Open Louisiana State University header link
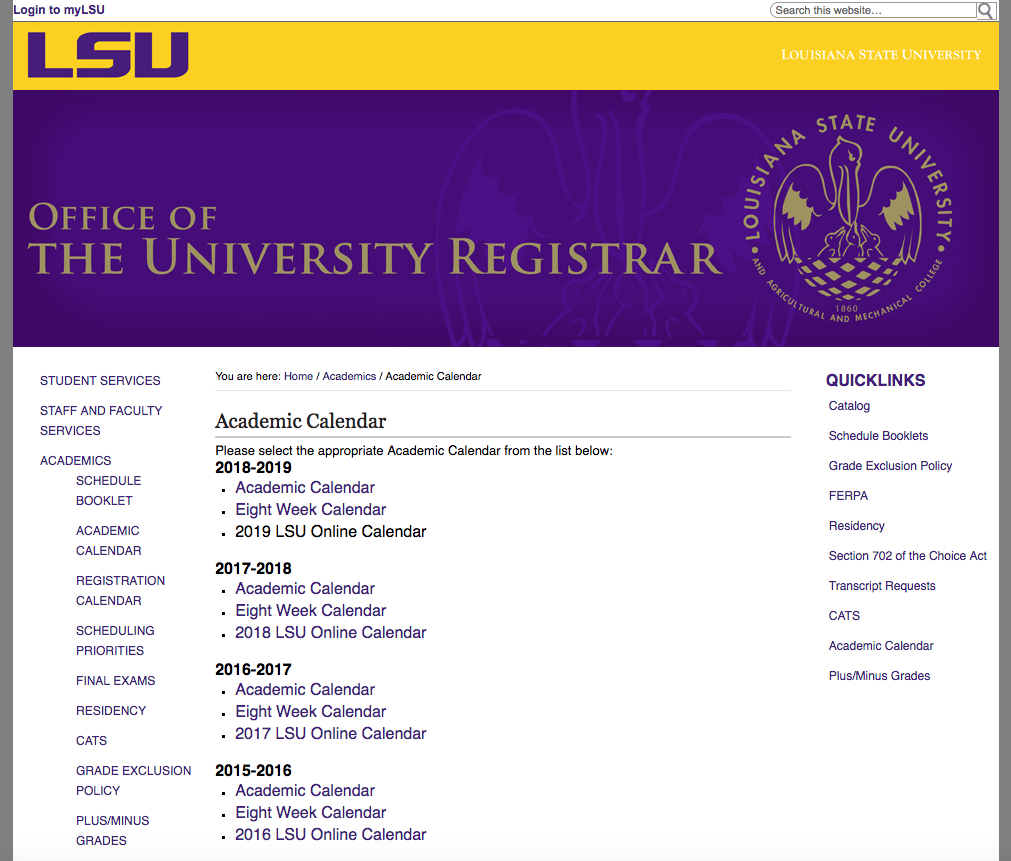1011x861 pixels. click(881, 55)
